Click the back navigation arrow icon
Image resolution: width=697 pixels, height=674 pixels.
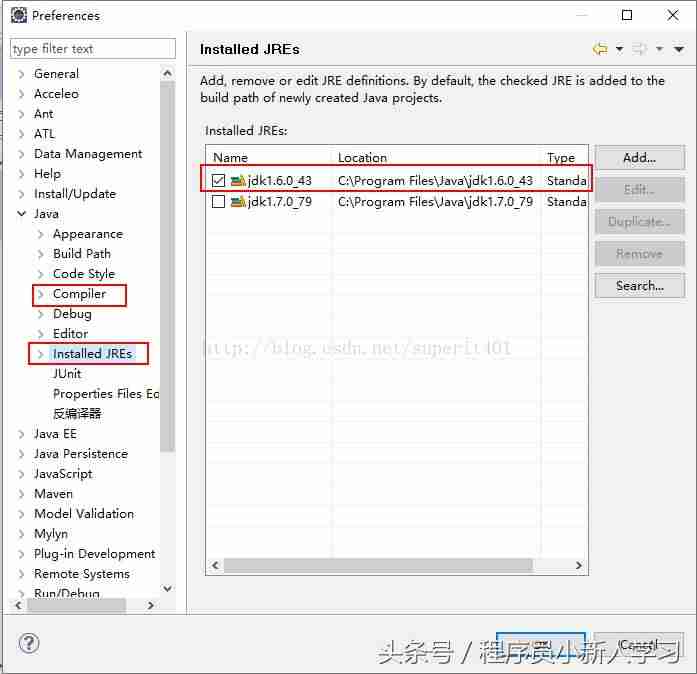click(600, 48)
